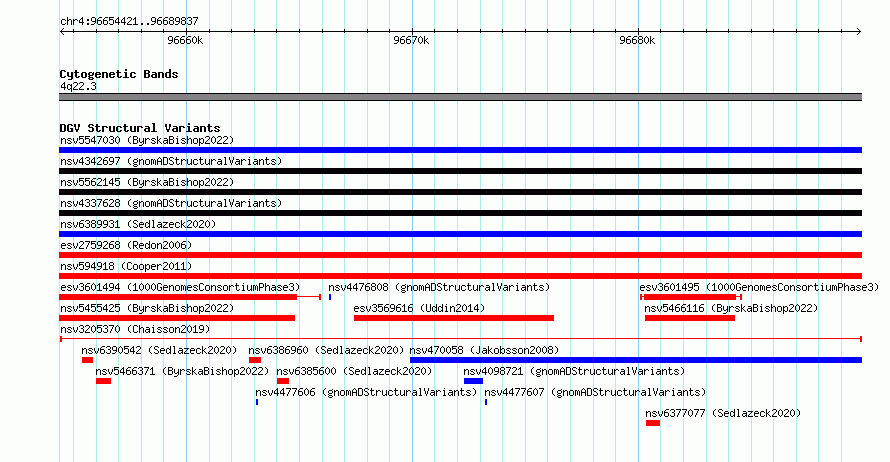This screenshot has height=462, width=890.
Task: Open nsv5455425 (ByrskaBishop2022) label
Action: [x=147, y=308]
